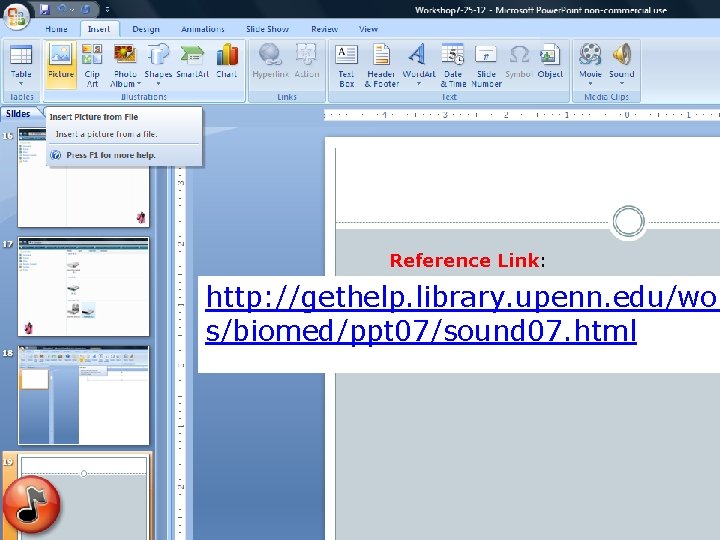Switch to the View tab
This screenshot has width=720, height=540.
[368, 29]
